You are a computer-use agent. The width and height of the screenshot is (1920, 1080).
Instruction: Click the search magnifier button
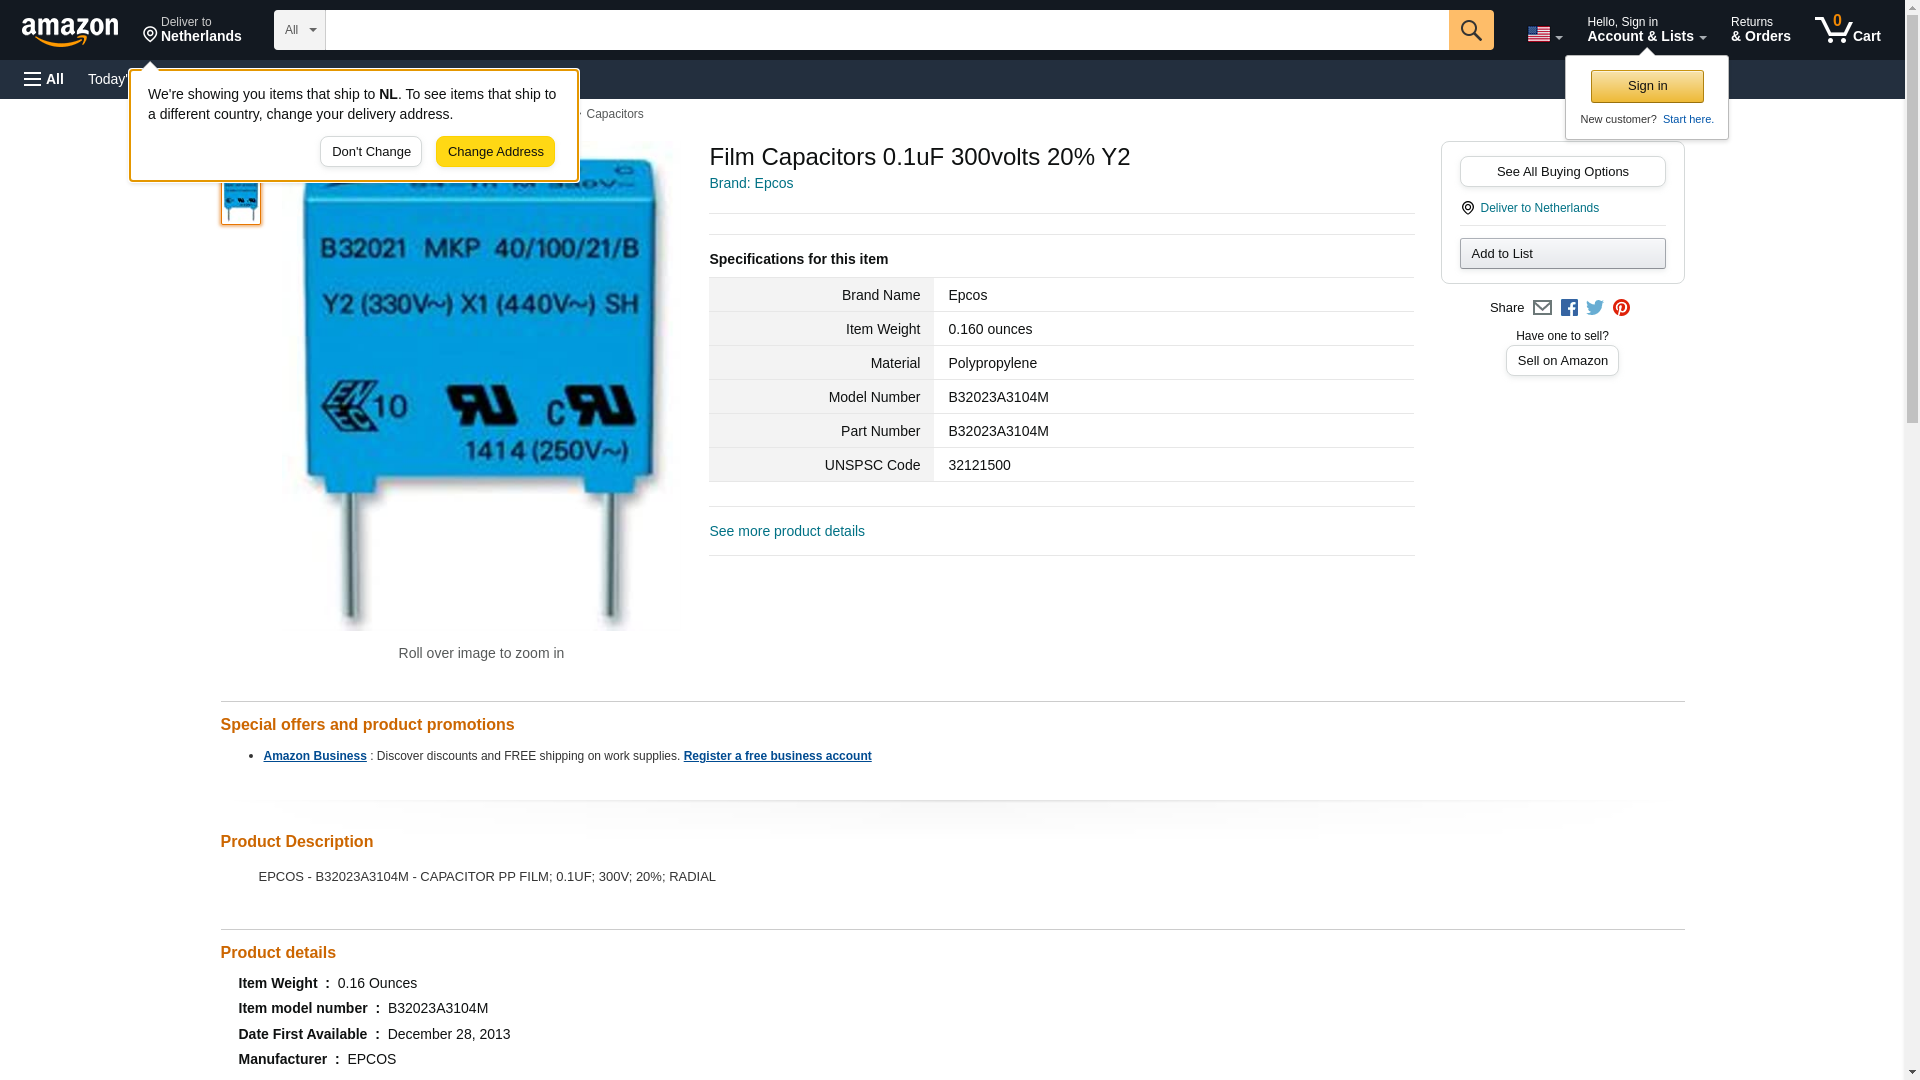click(x=1470, y=30)
